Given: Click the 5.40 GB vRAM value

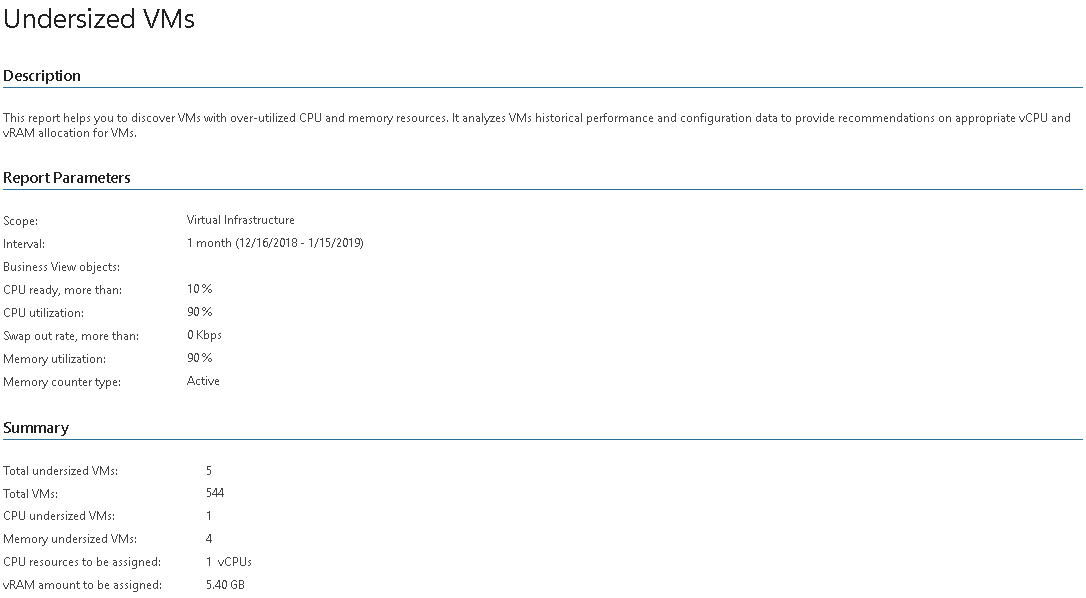Looking at the screenshot, I should (x=225, y=584).
